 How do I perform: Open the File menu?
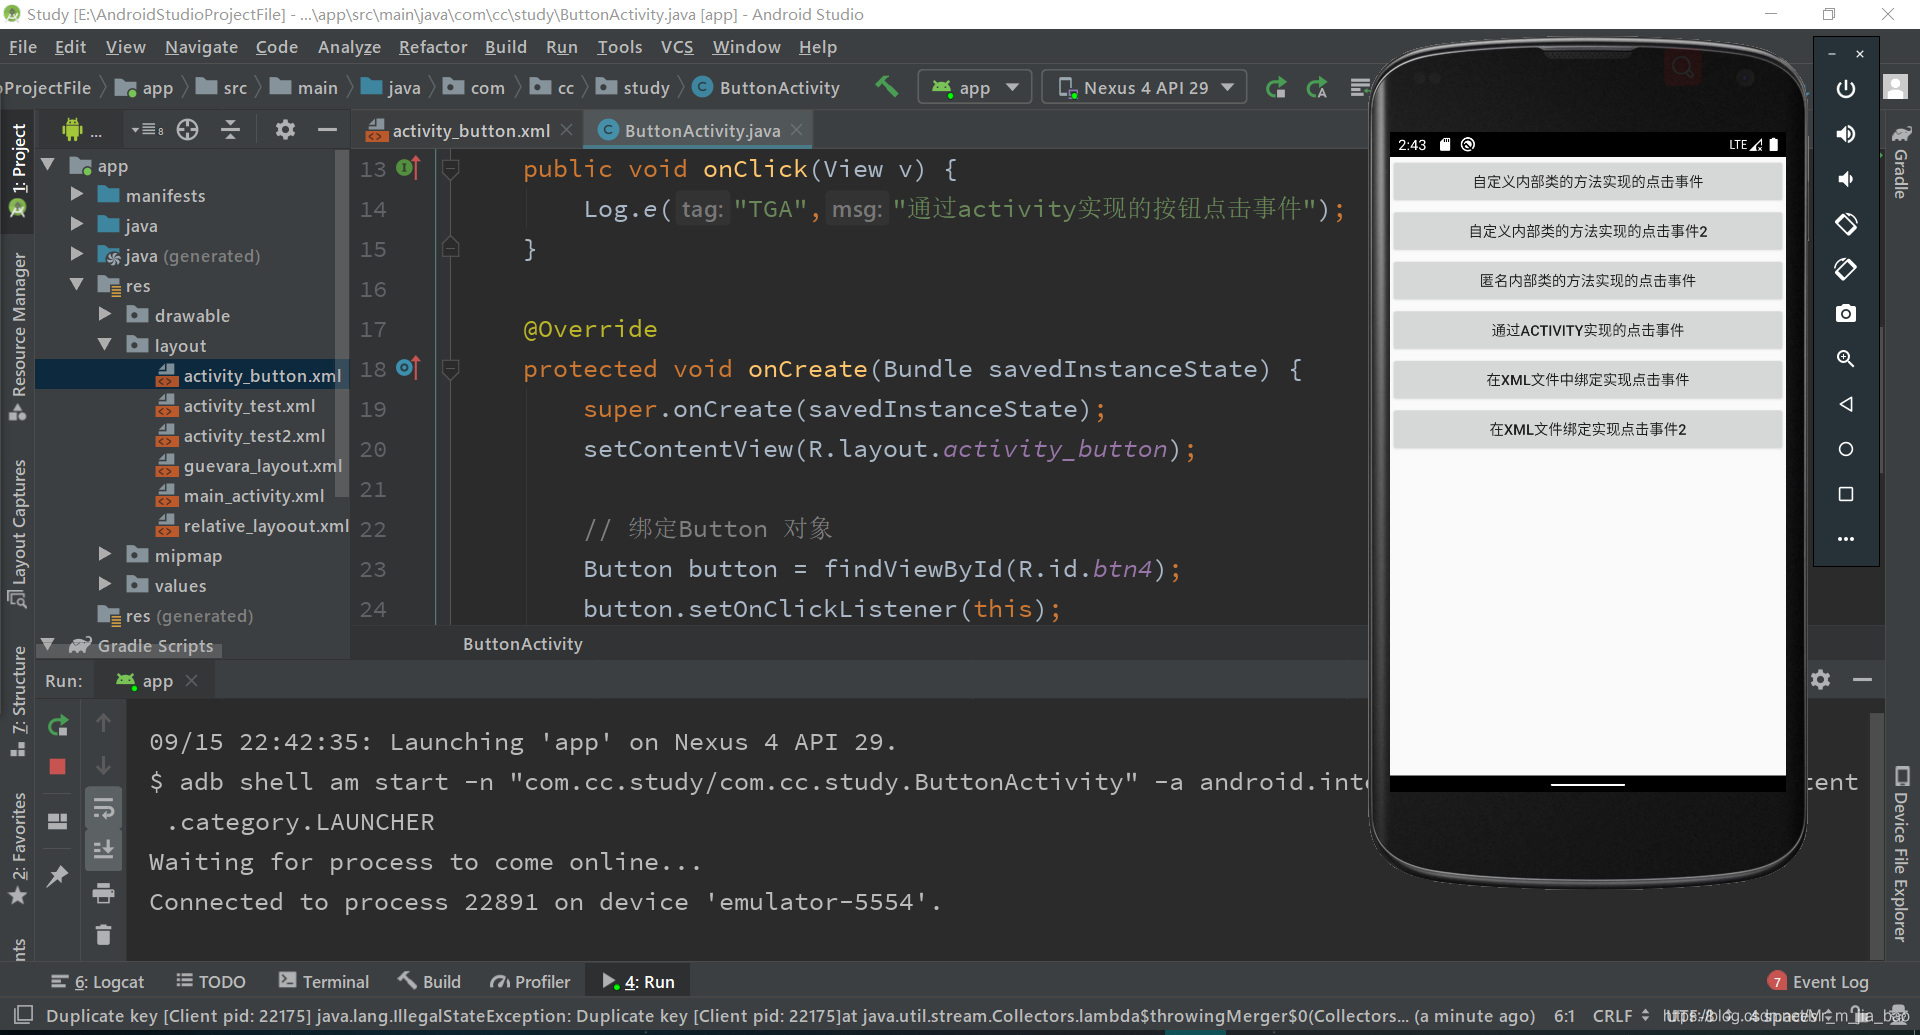pyautogui.click(x=23, y=47)
